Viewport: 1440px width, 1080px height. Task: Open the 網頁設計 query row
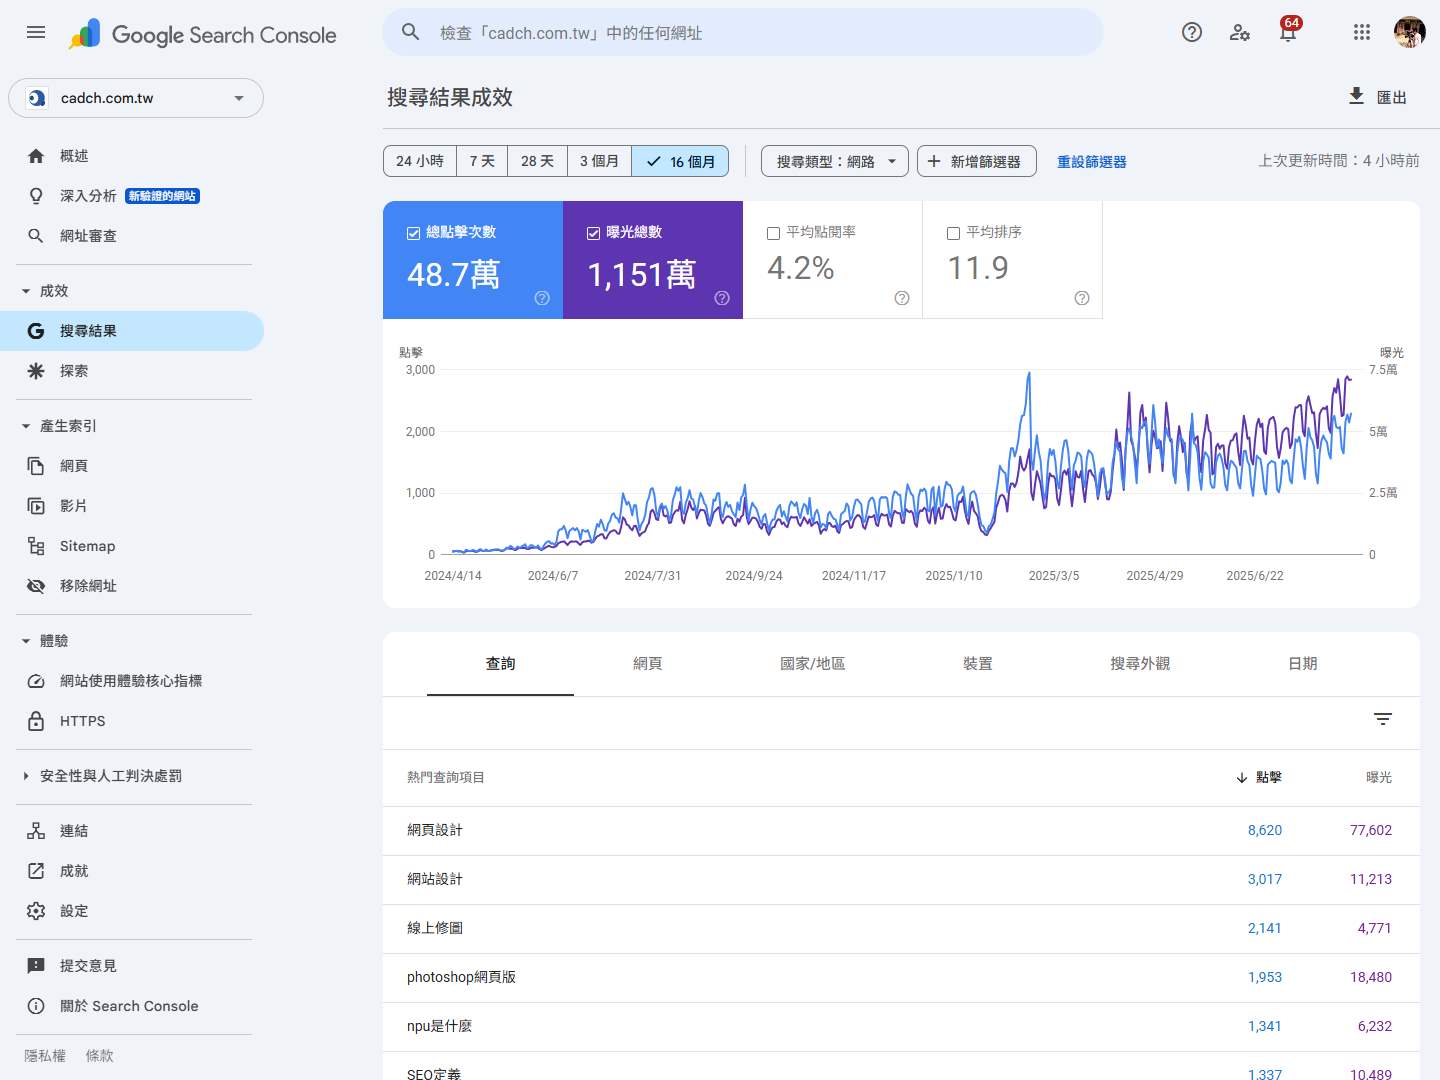pyautogui.click(x=901, y=830)
